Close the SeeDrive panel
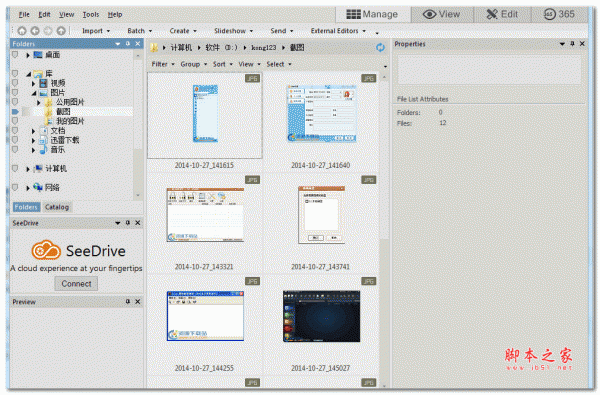The width and height of the screenshot is (600, 395). (x=138, y=223)
